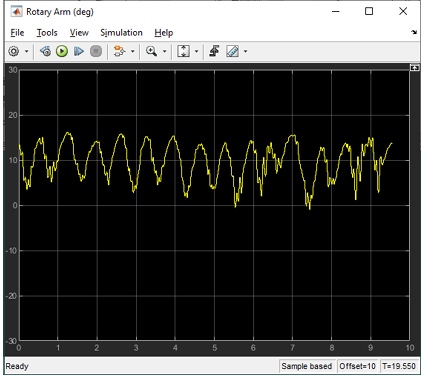The height and width of the screenshot is (376, 424).
Task: Maximize the Rotary Arm scope window
Action: pyautogui.click(x=369, y=11)
